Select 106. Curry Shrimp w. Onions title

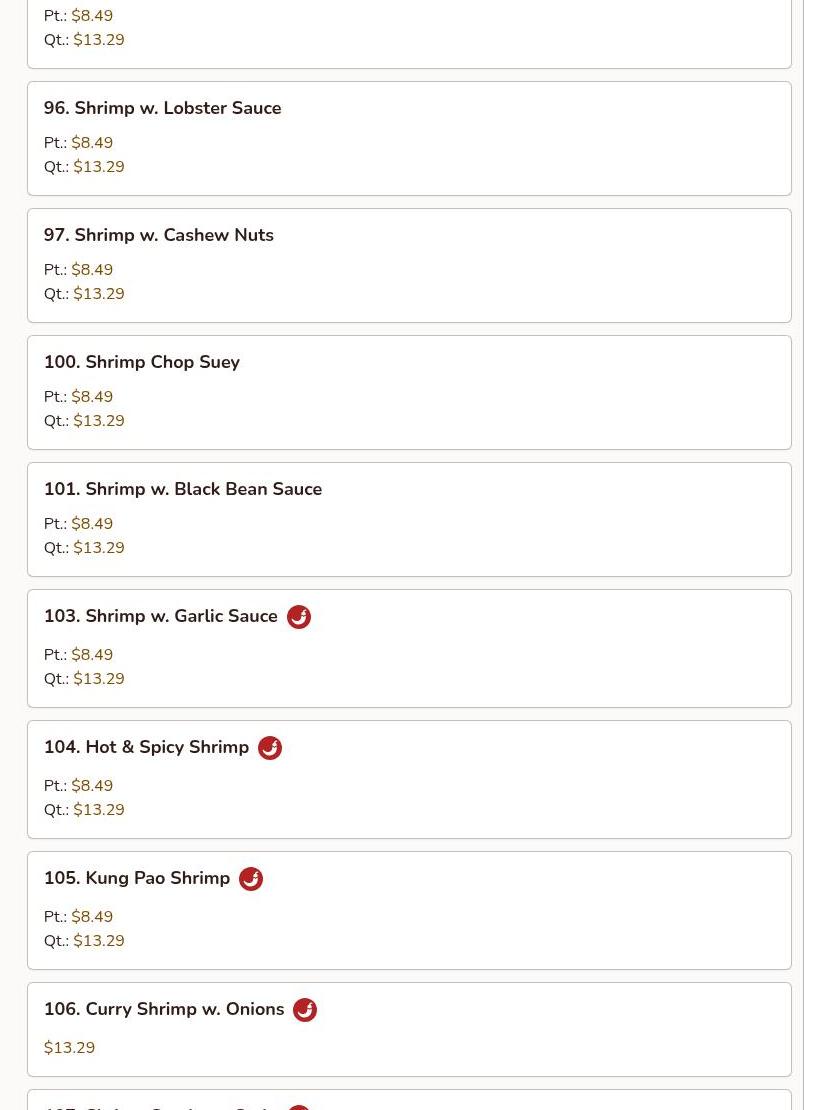(x=163, y=1009)
